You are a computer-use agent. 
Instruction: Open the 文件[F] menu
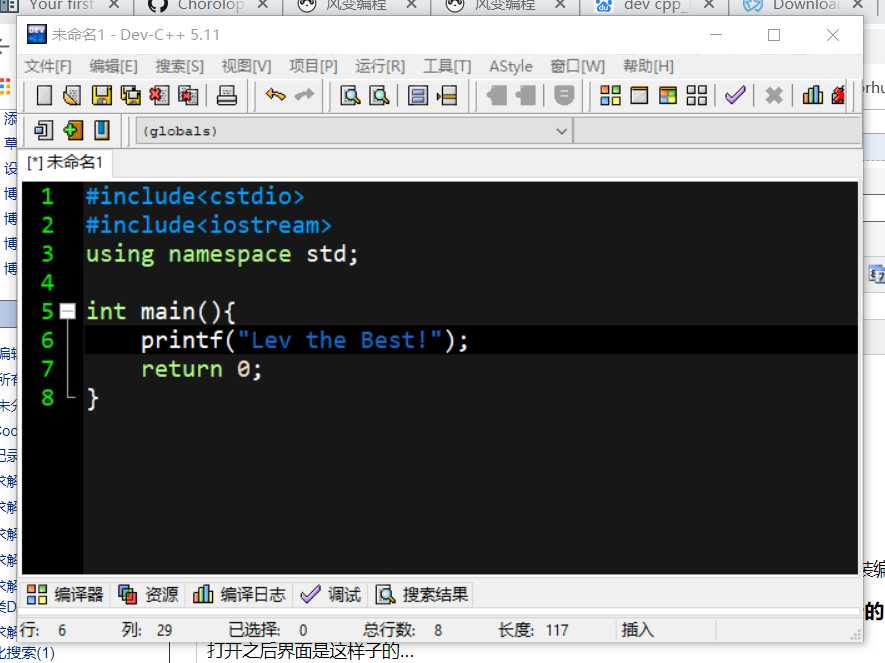(x=48, y=67)
